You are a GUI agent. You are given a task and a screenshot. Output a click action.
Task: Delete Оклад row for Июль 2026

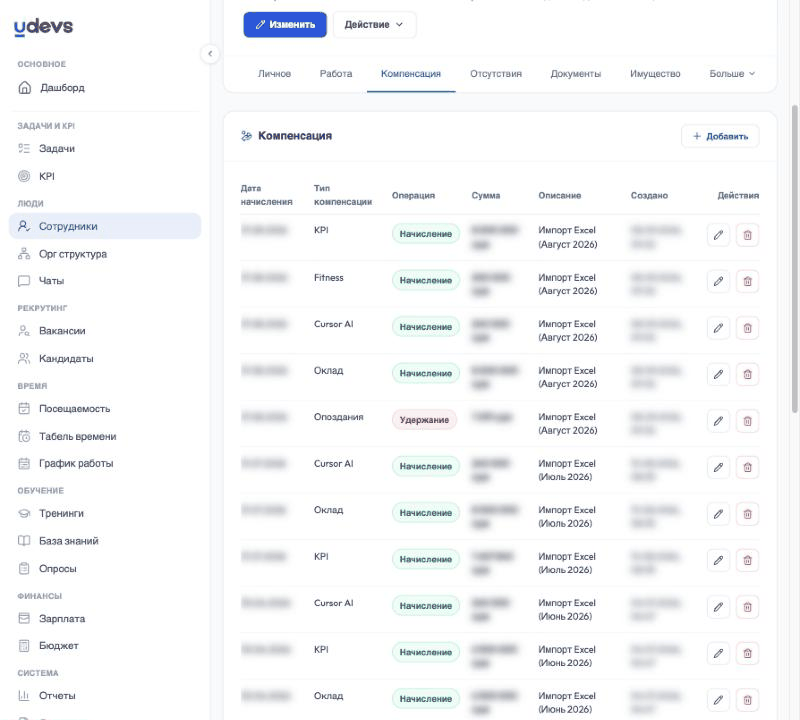[747, 514]
